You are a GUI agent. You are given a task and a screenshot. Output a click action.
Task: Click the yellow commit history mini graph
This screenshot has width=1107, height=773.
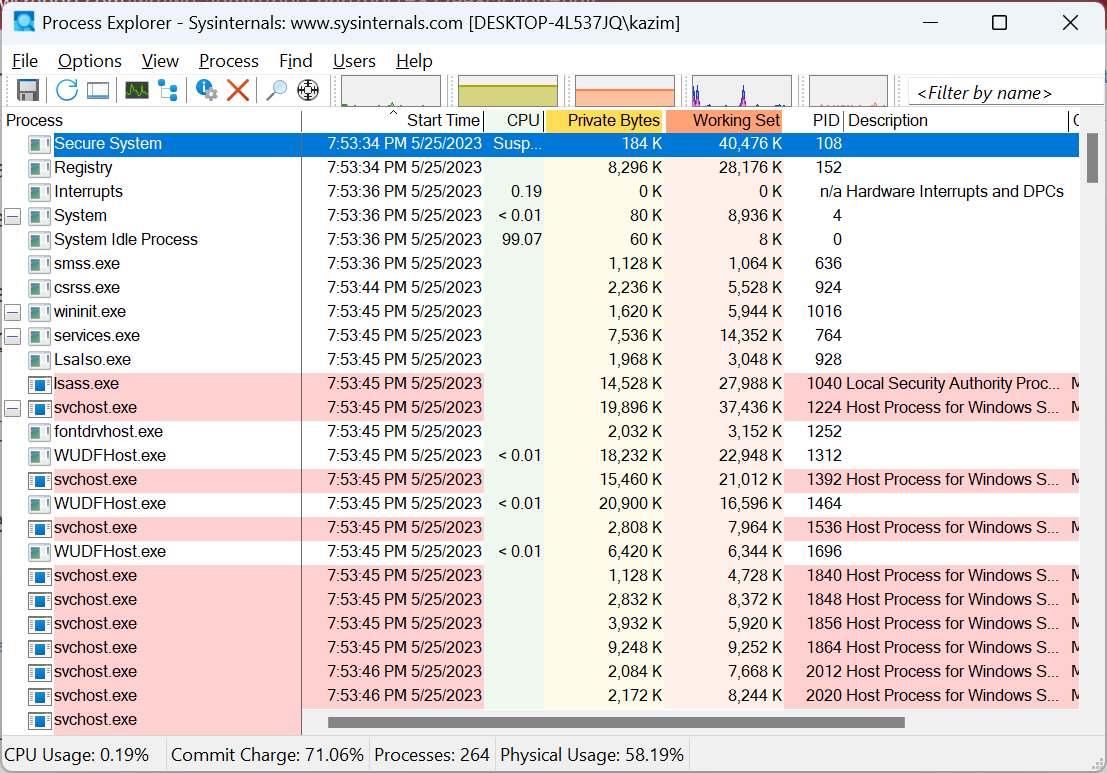coord(508,91)
